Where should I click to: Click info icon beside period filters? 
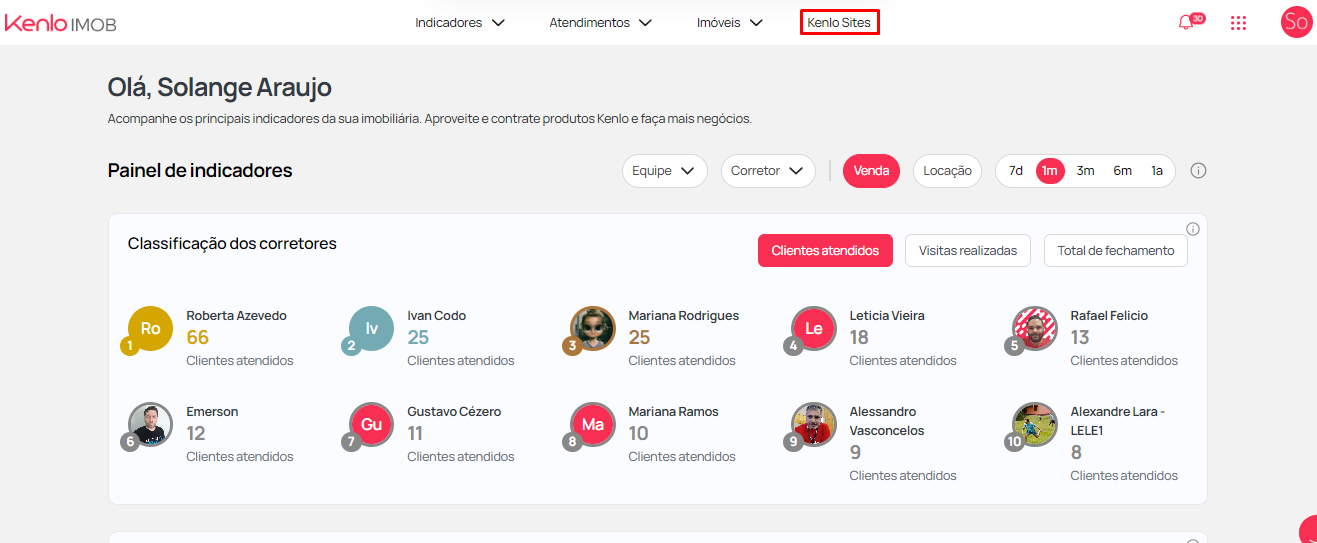(1199, 171)
